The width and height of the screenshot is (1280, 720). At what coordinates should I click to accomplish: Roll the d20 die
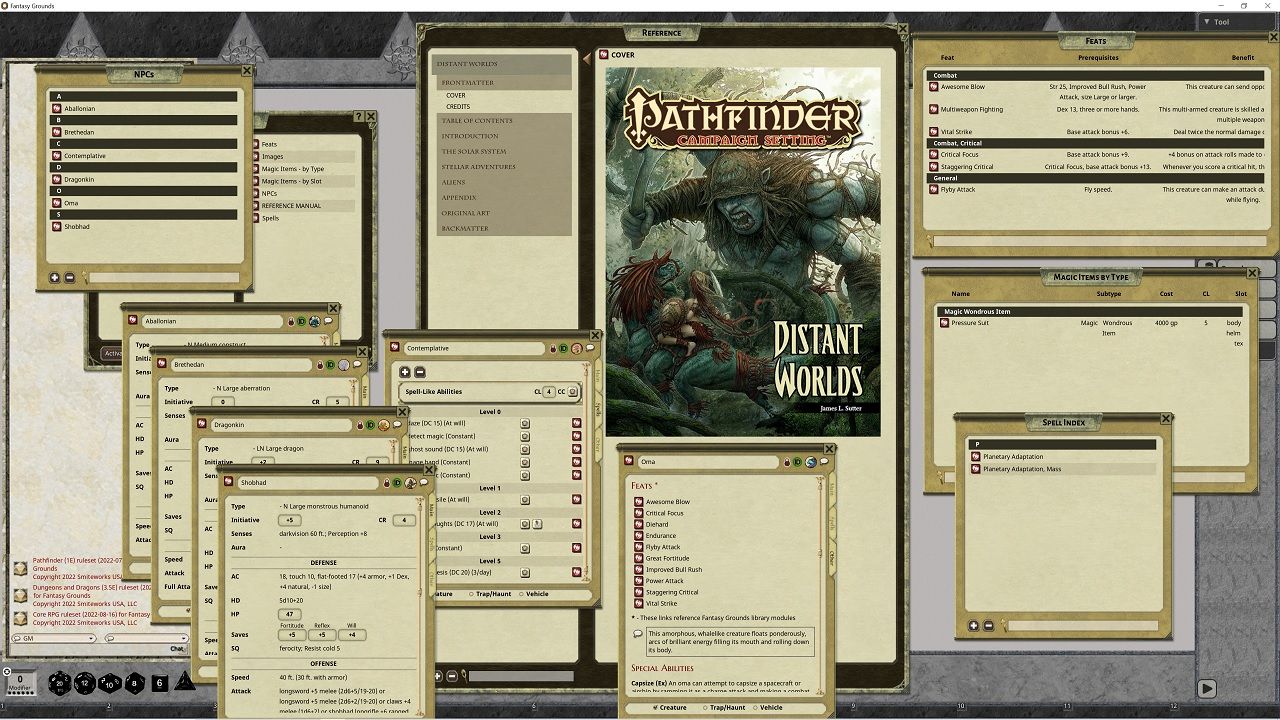60,683
